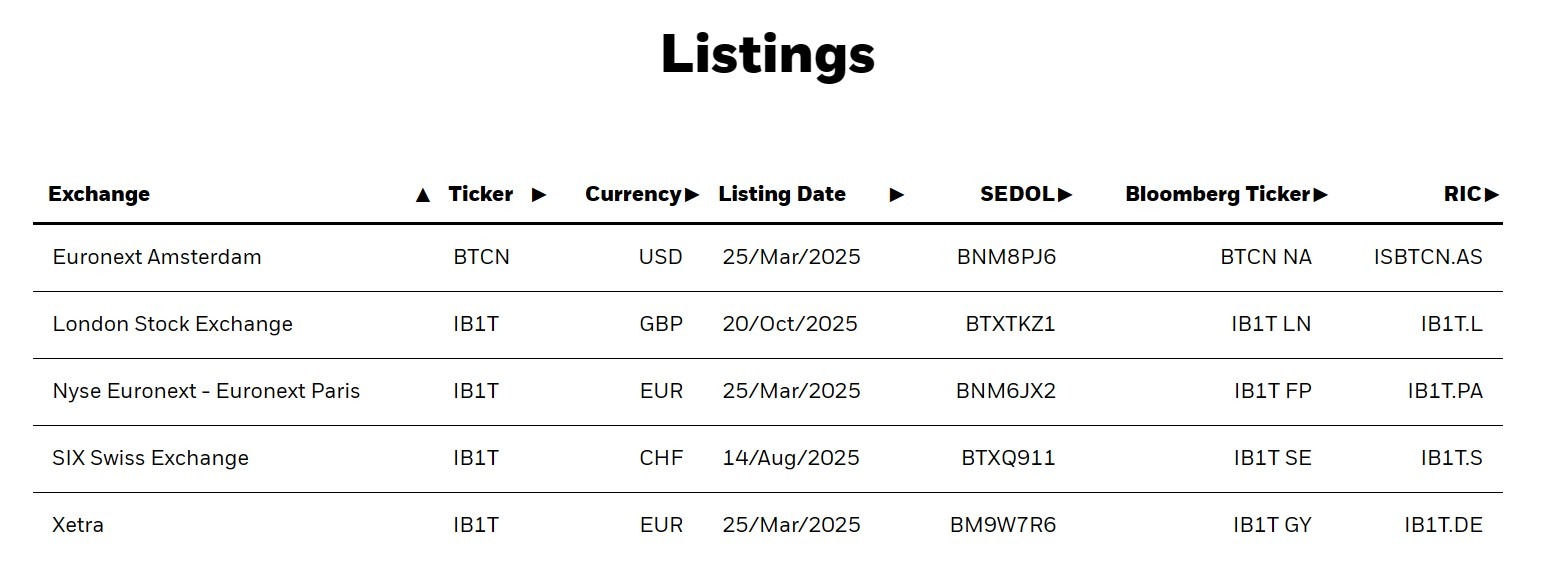Image resolution: width=1553 pixels, height=572 pixels.
Task: Select the Euronext Amsterdam row
Action: pyautogui.click(x=157, y=257)
